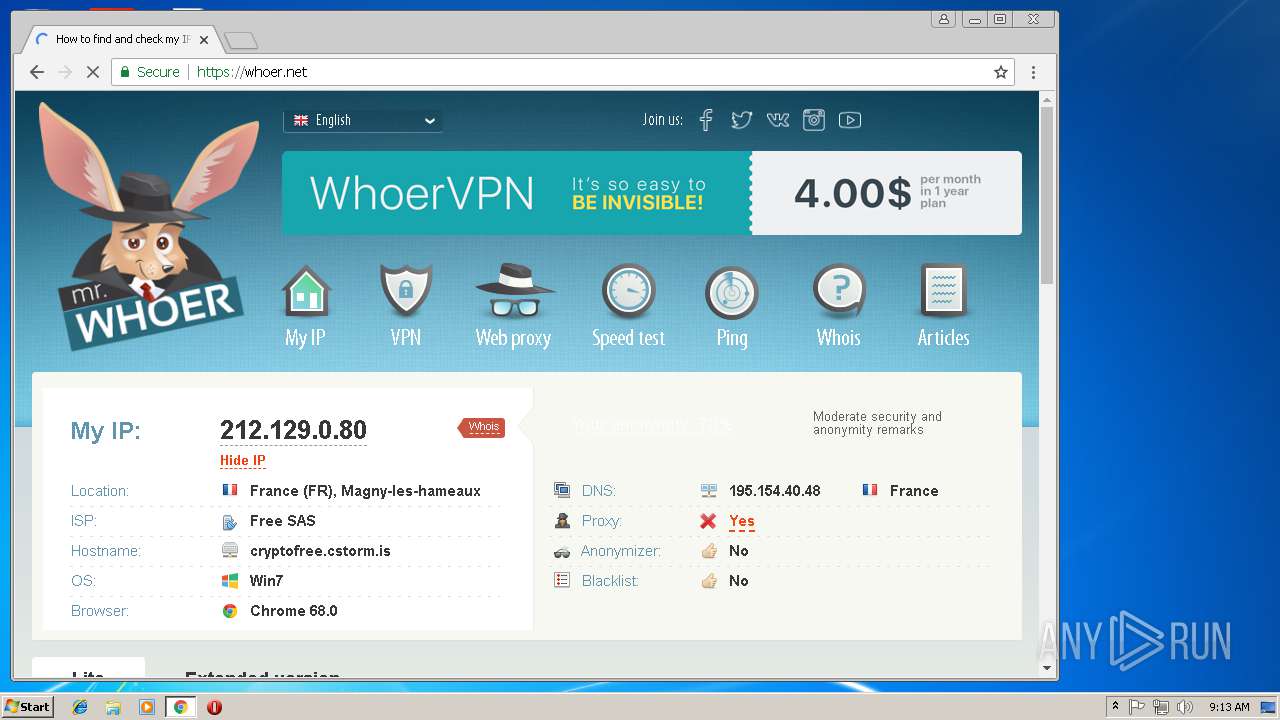Stop loading the page
The height and width of the screenshot is (720, 1280).
coord(92,72)
